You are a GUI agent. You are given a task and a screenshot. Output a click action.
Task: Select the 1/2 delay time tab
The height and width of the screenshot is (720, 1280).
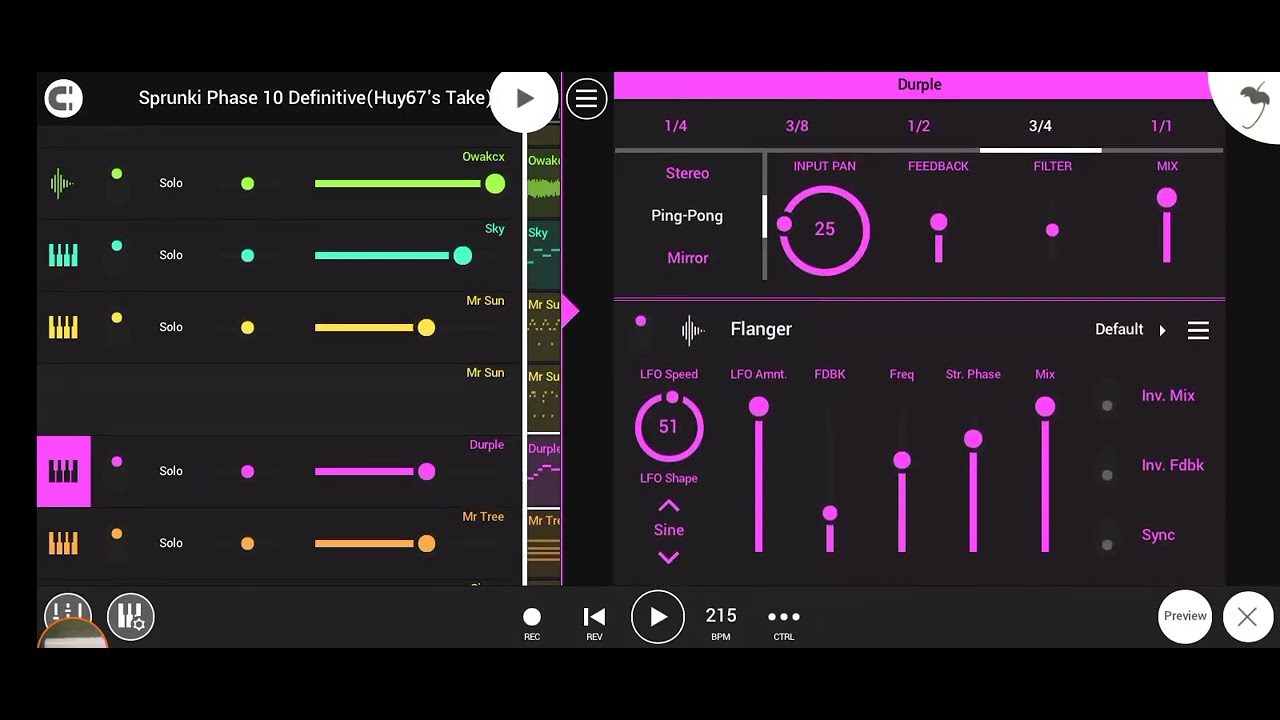click(x=919, y=126)
